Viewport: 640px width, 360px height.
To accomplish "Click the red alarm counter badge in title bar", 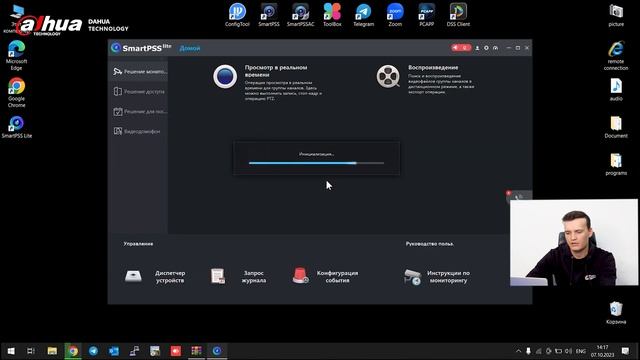I will 461,48.
